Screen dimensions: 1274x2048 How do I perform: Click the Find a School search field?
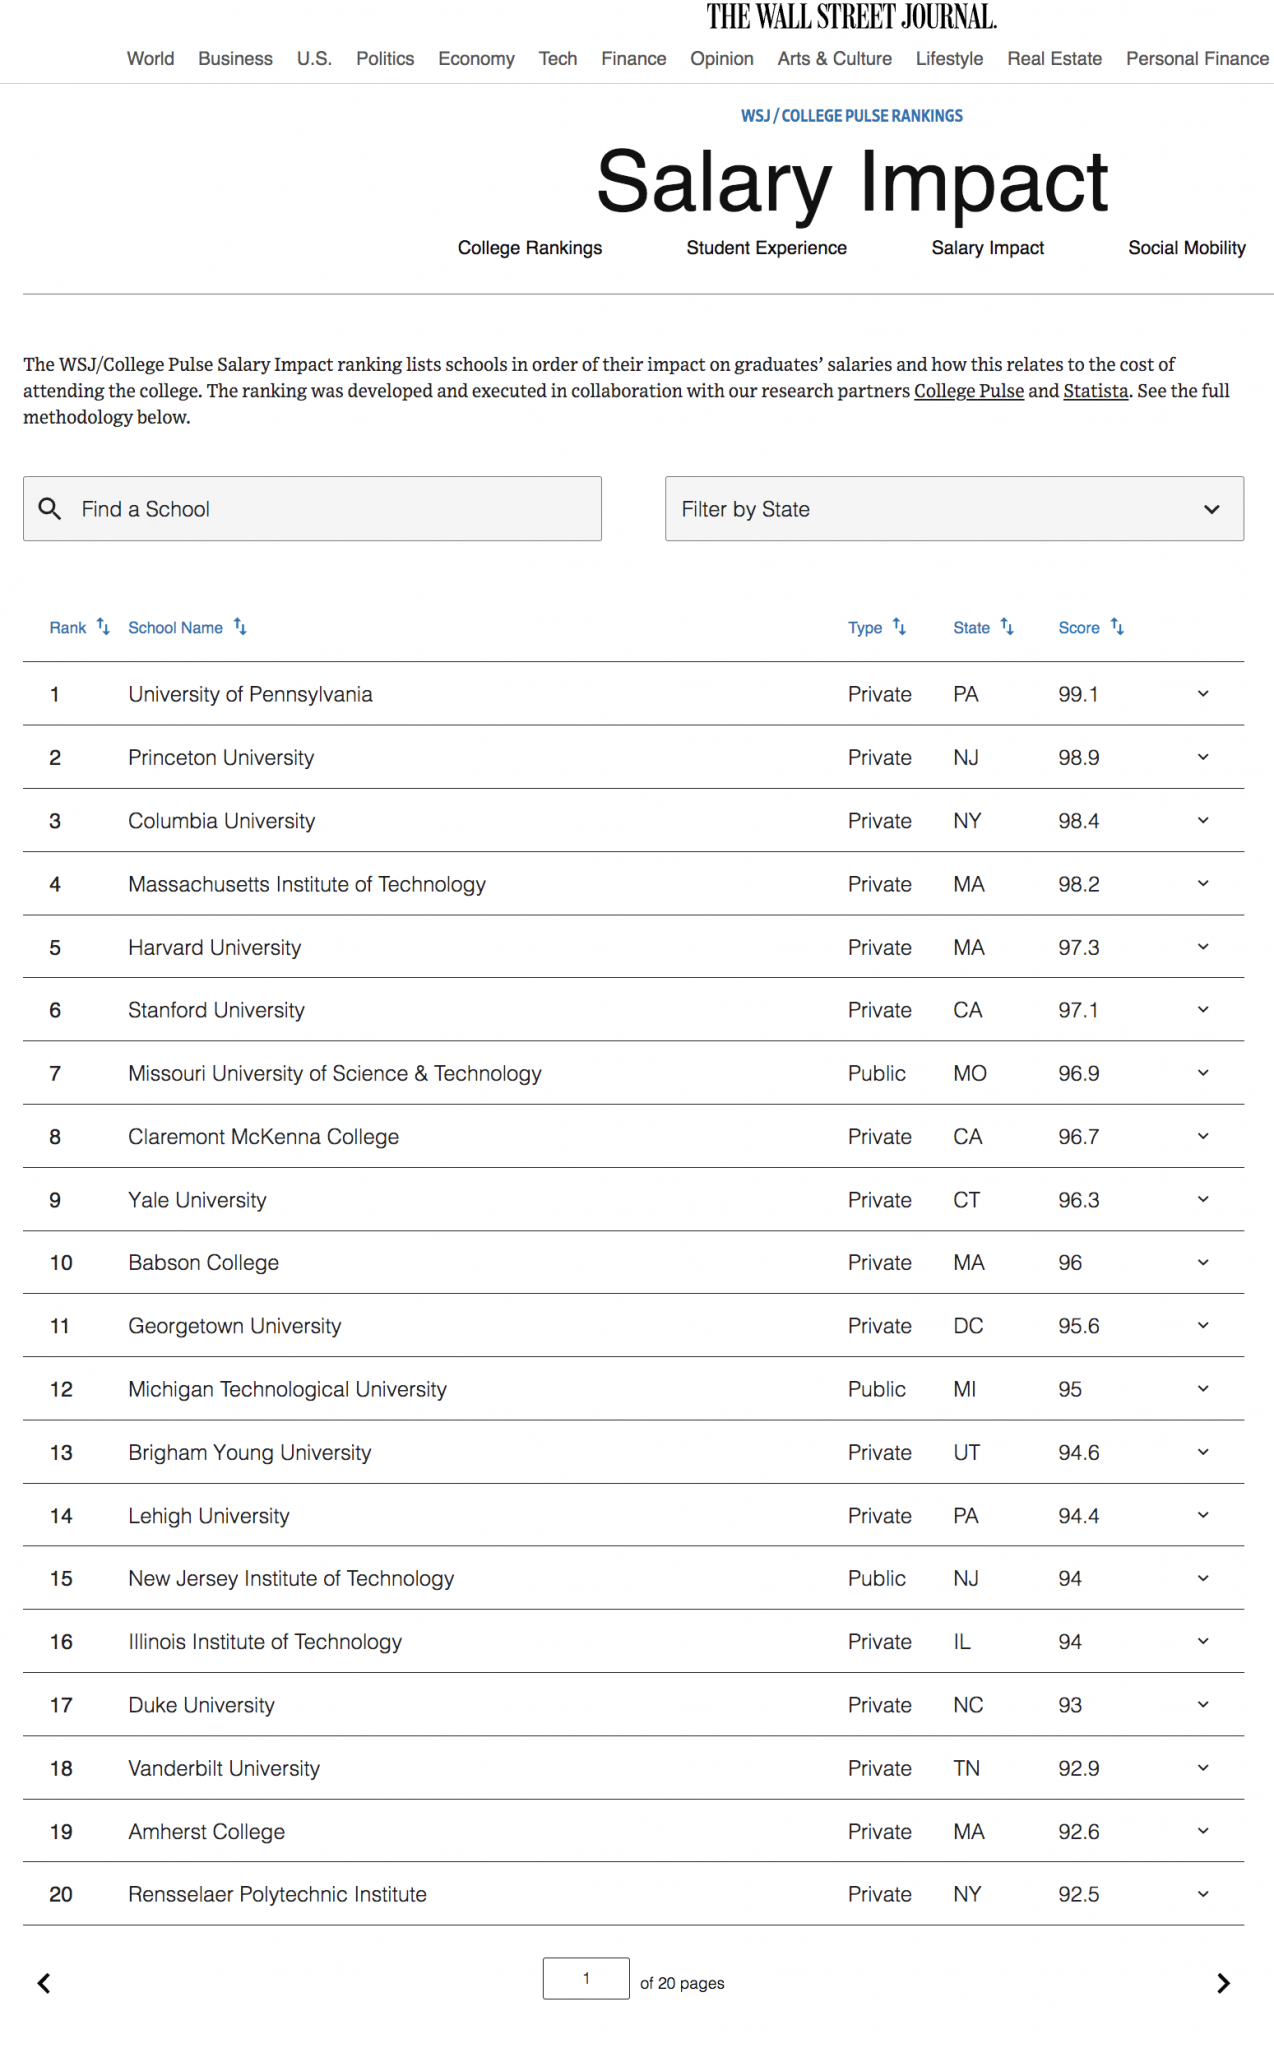[x=312, y=509]
